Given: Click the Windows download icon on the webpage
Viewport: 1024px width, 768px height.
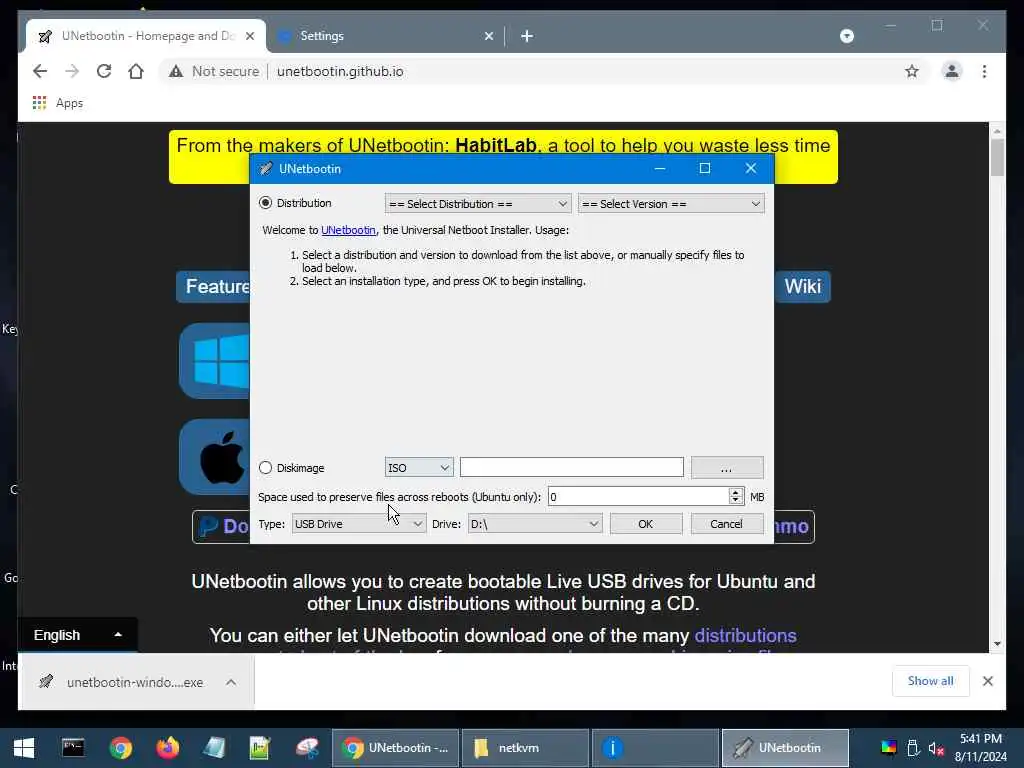Looking at the screenshot, I should 215,361.
